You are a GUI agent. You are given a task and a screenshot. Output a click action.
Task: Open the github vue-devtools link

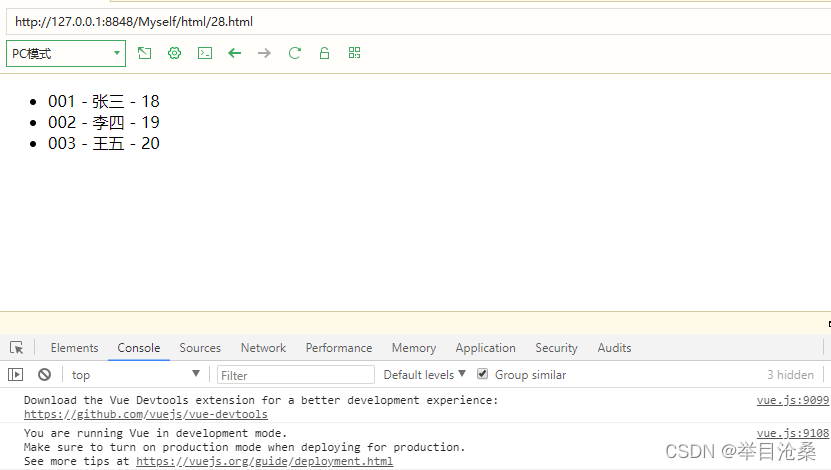[146, 414]
